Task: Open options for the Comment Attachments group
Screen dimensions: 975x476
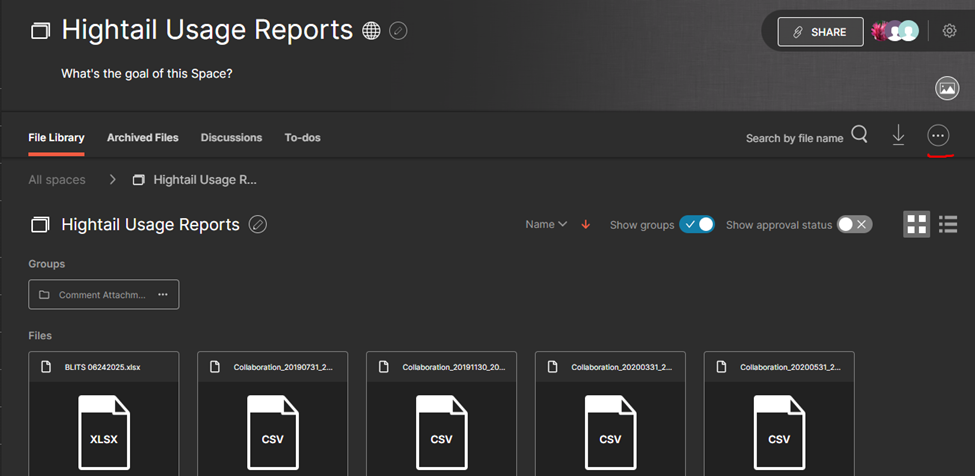Action: click(163, 295)
